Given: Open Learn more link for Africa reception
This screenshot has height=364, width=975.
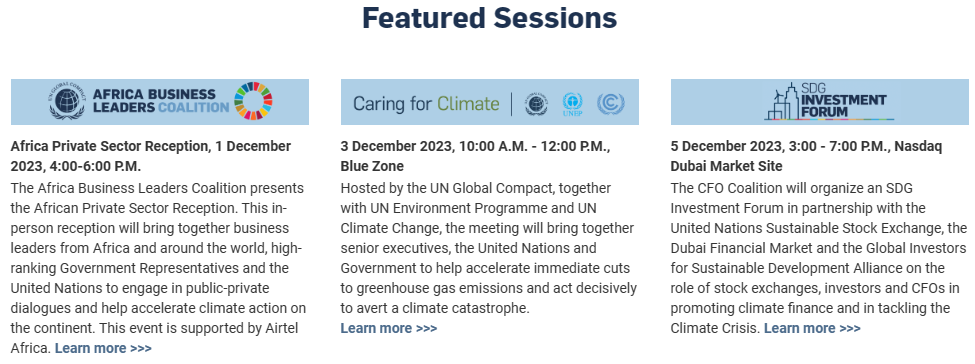Looking at the screenshot, I should [x=103, y=348].
